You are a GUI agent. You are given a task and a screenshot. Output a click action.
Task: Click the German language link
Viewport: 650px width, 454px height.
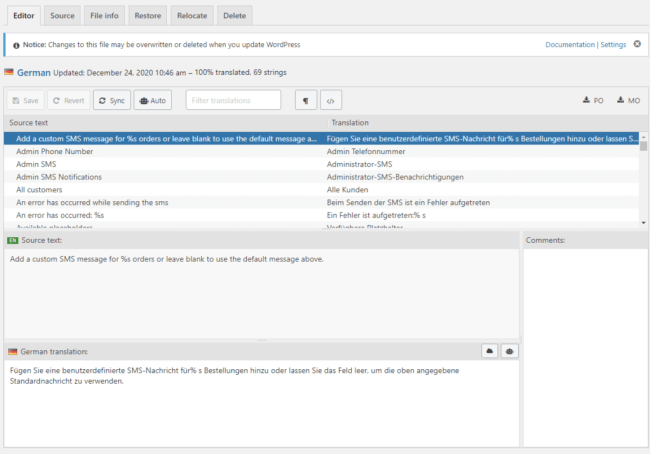[34, 73]
